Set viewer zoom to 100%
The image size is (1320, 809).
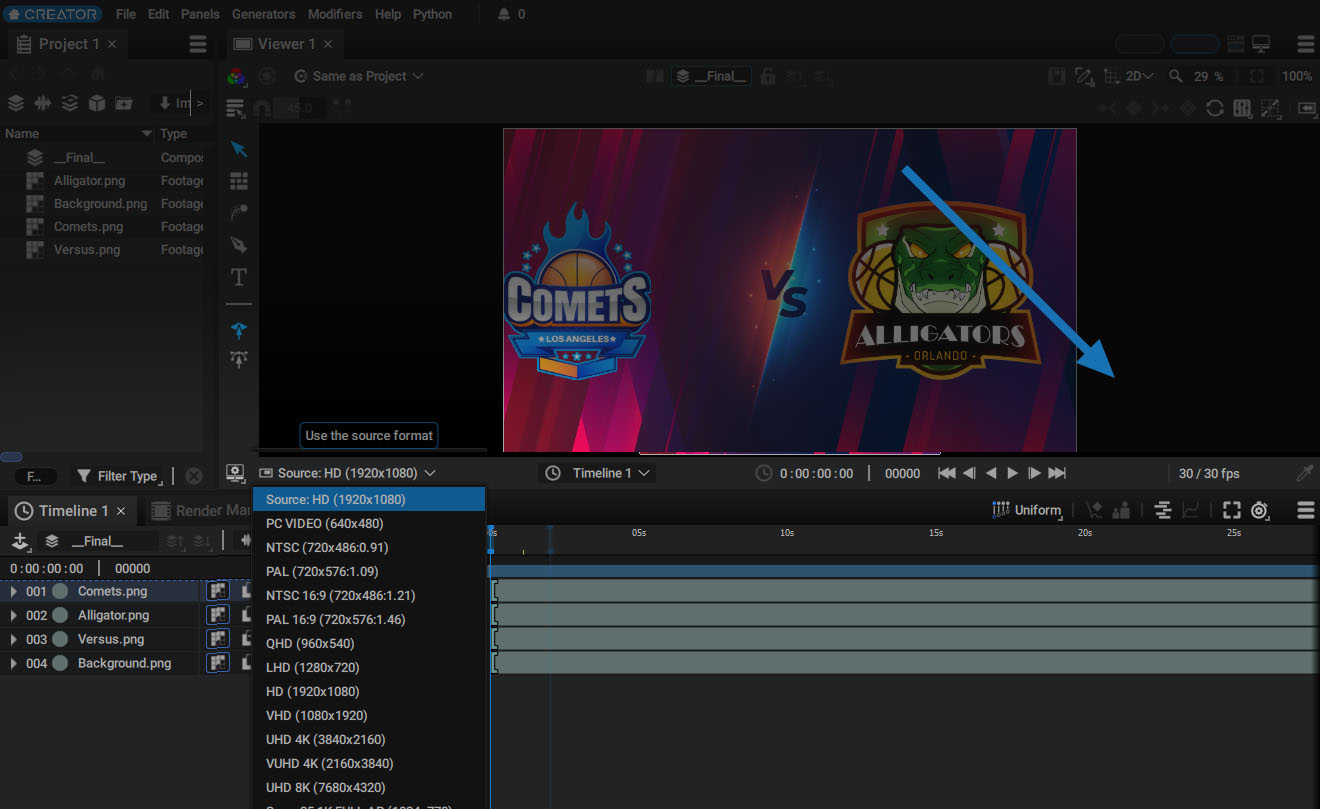click(1297, 76)
